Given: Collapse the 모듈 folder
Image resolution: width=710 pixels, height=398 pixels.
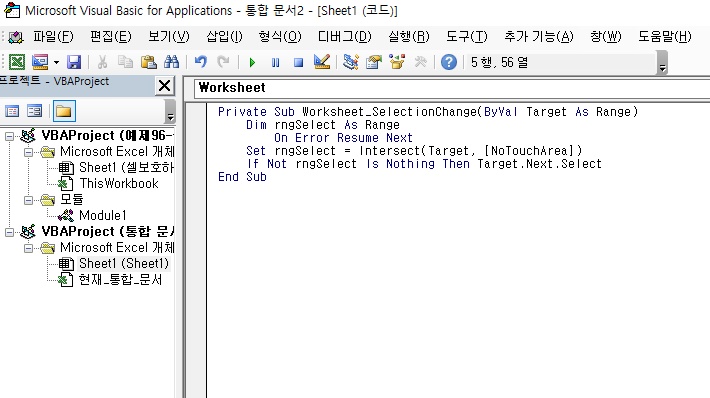Looking at the screenshot, I should click(28, 200).
